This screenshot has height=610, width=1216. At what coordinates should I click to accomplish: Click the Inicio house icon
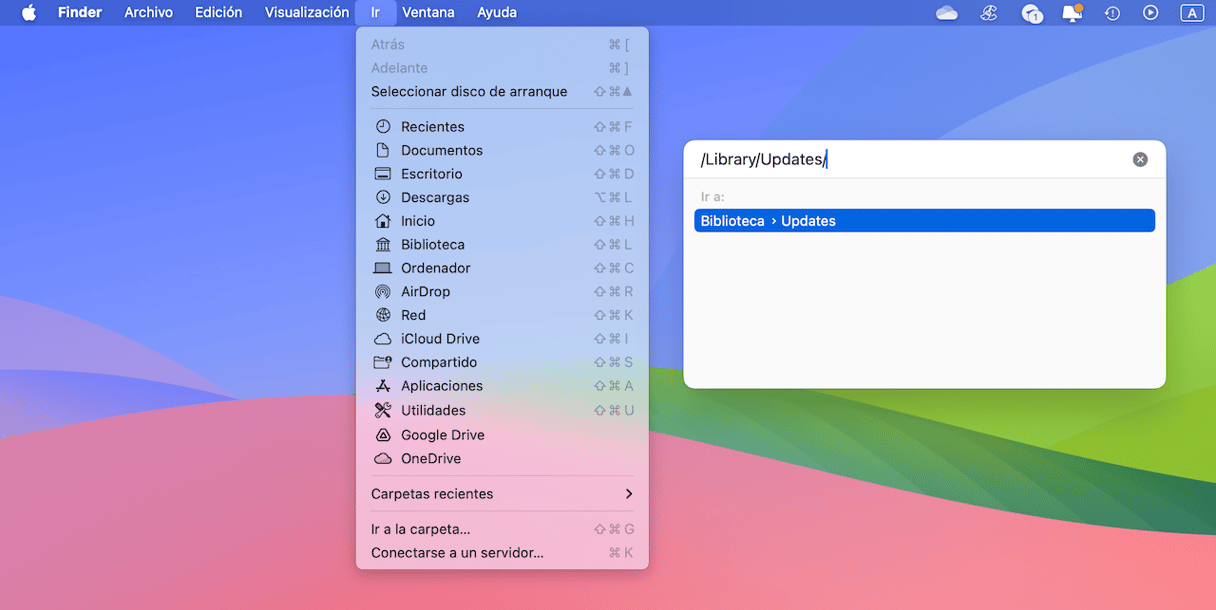[x=382, y=221]
